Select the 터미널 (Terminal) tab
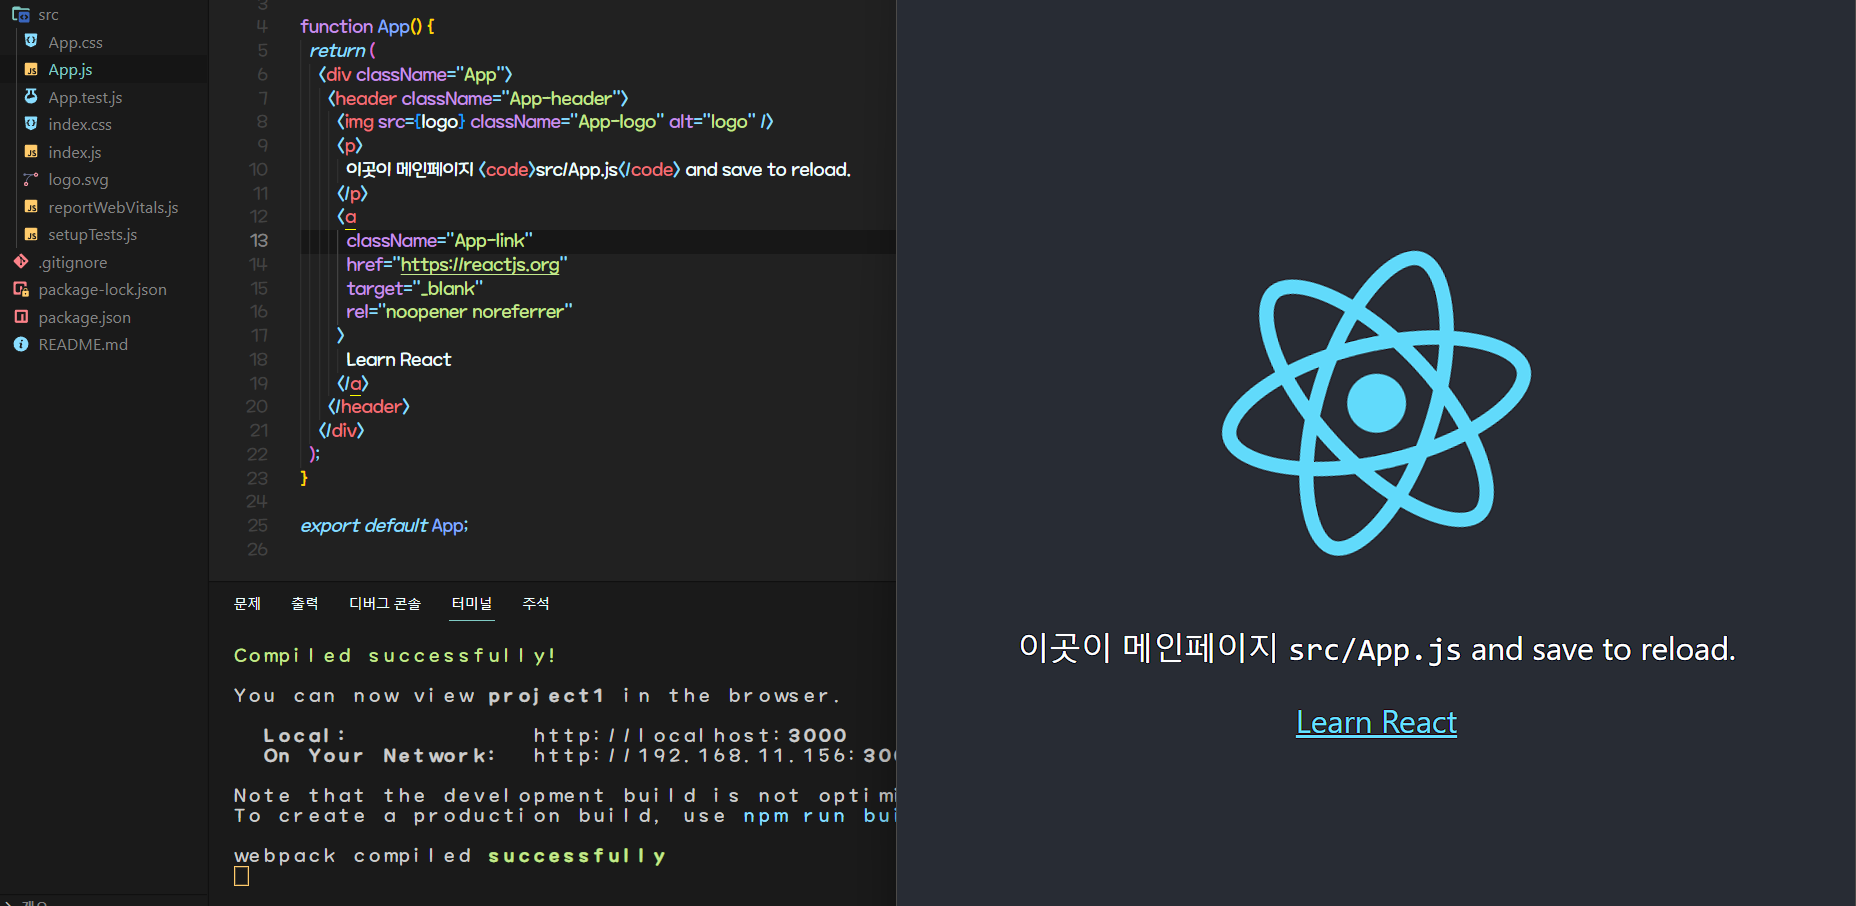1856x906 pixels. click(x=472, y=603)
